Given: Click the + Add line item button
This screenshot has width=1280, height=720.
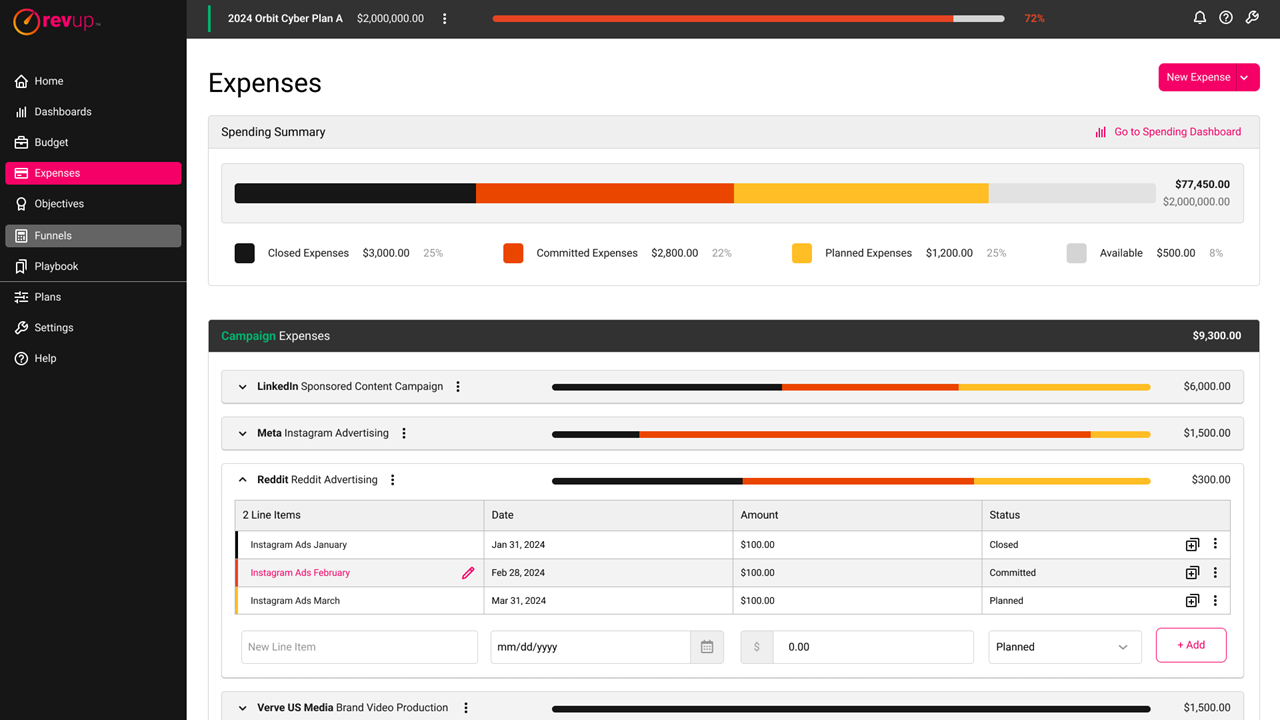Looking at the screenshot, I should pos(1190,645).
